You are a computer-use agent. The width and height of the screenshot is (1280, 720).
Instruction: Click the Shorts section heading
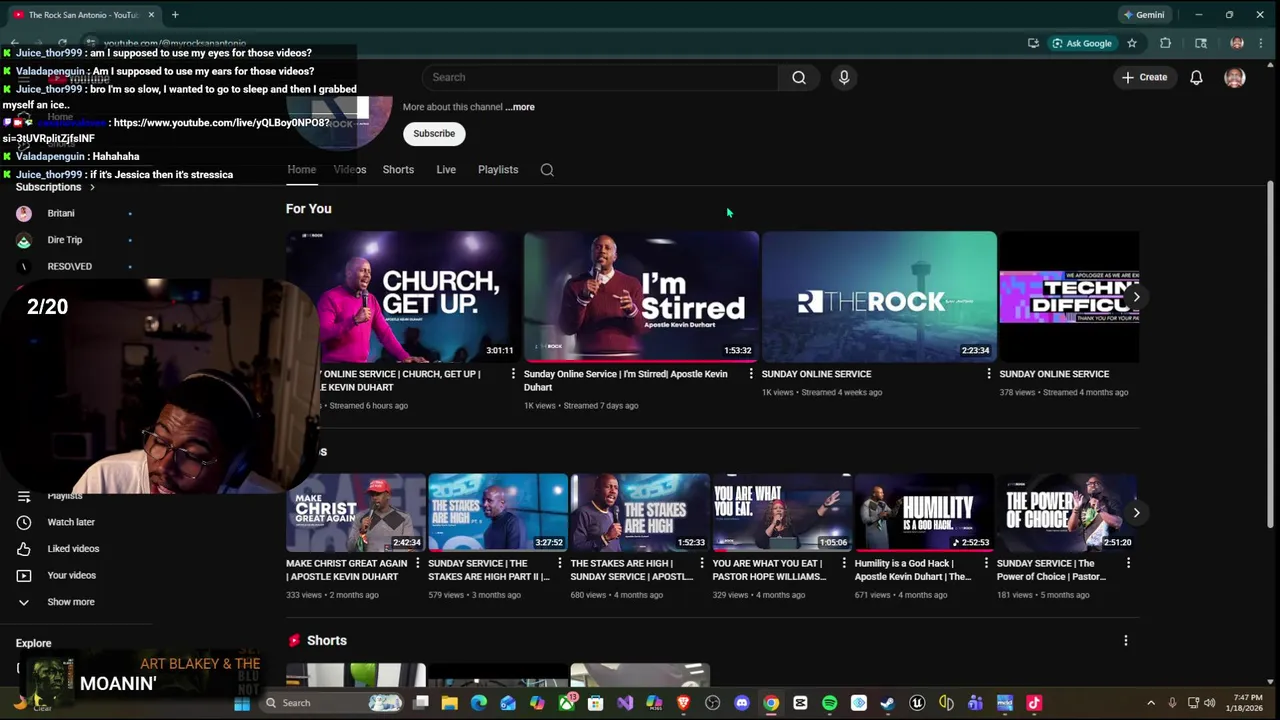[x=327, y=641]
